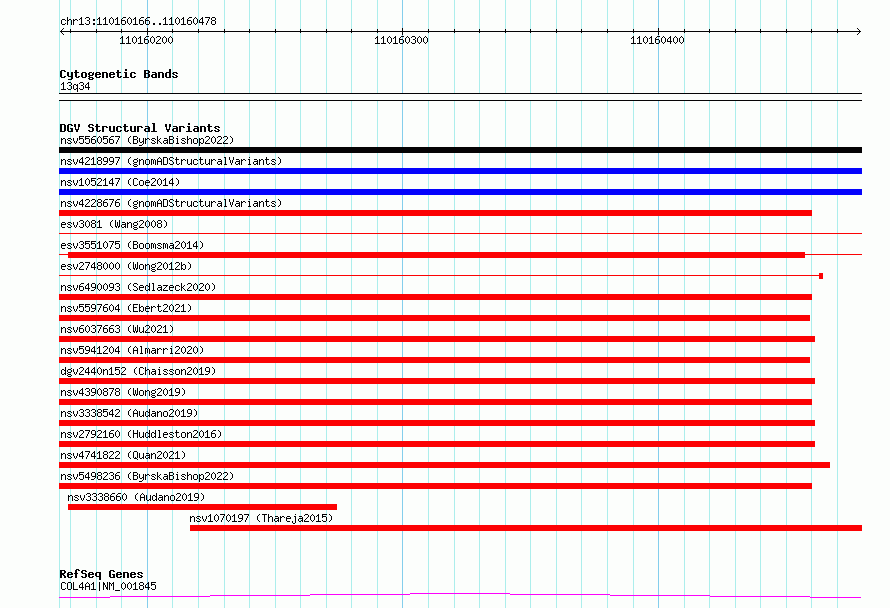Viewport: 890px width, 608px height.
Task: Click the red bar under nsv5597604
Action: 434,318
